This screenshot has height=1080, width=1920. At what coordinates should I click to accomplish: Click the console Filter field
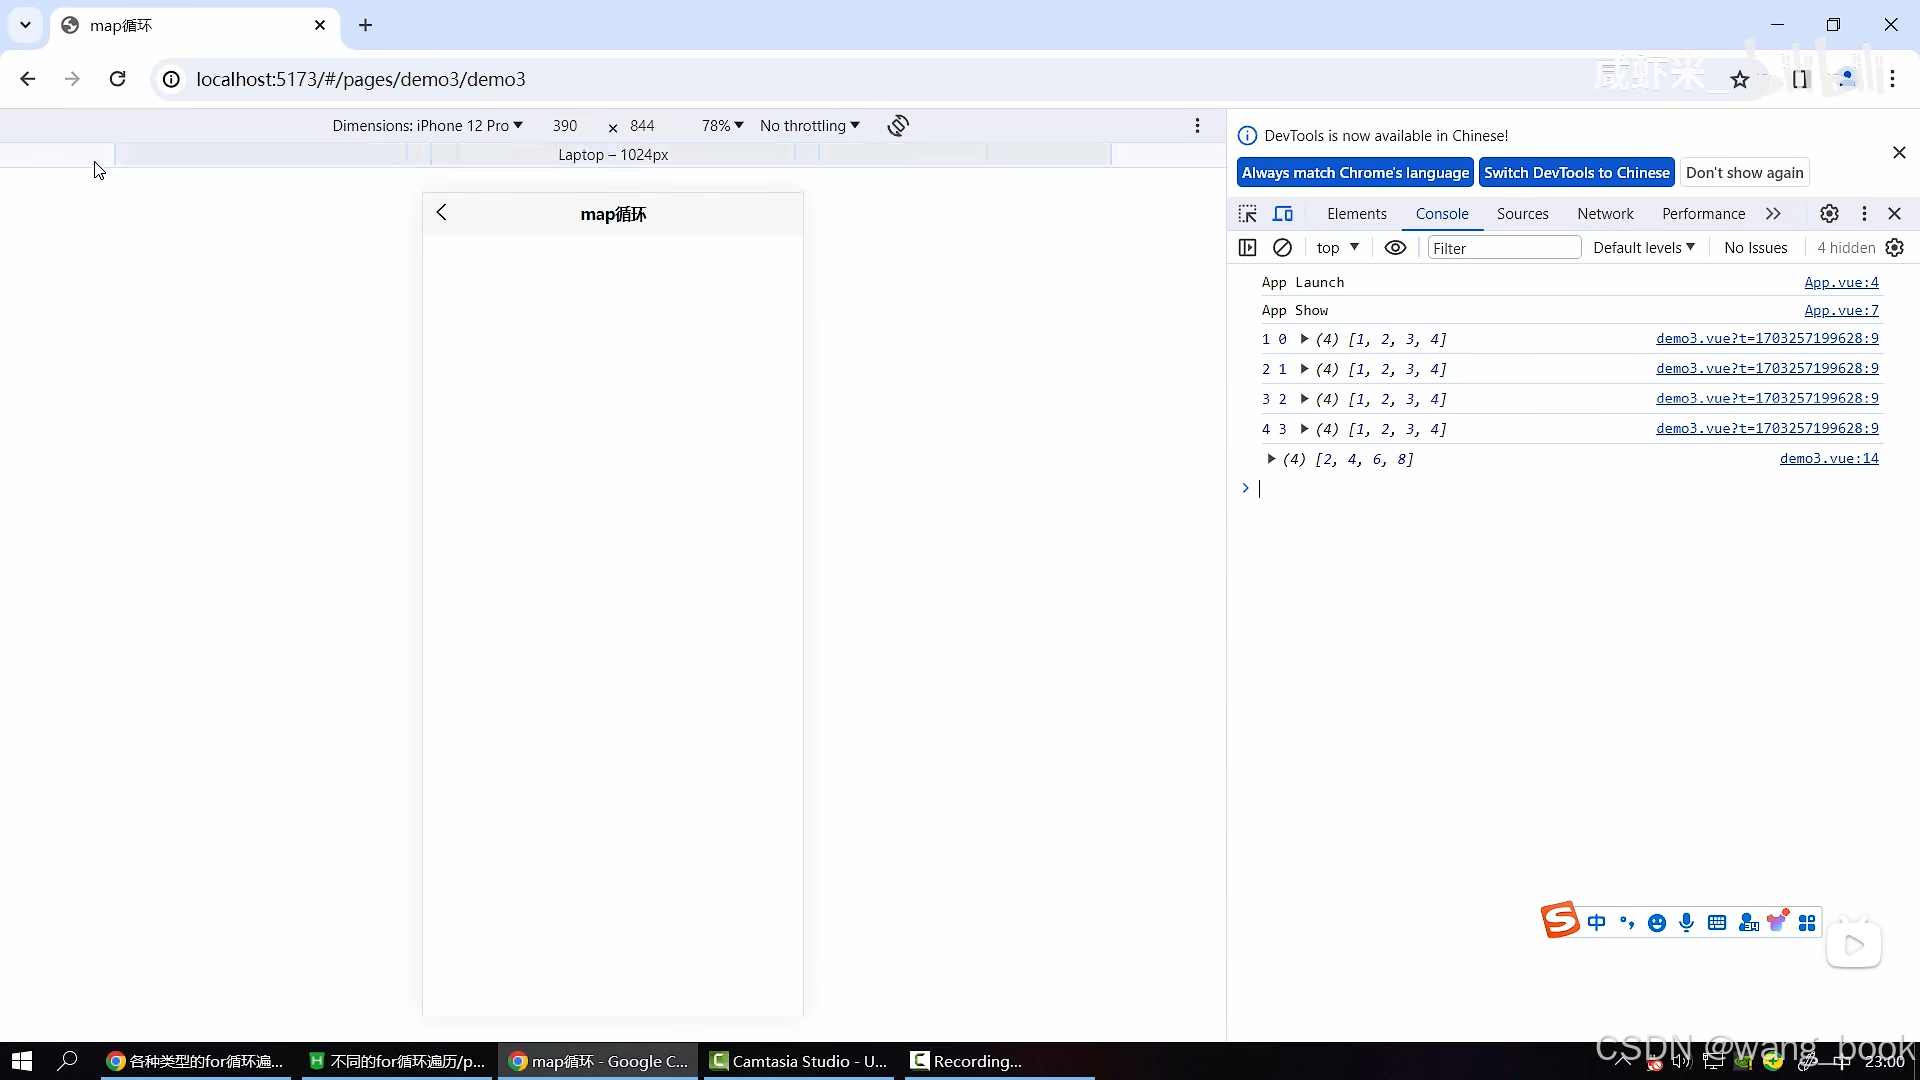click(1503, 247)
